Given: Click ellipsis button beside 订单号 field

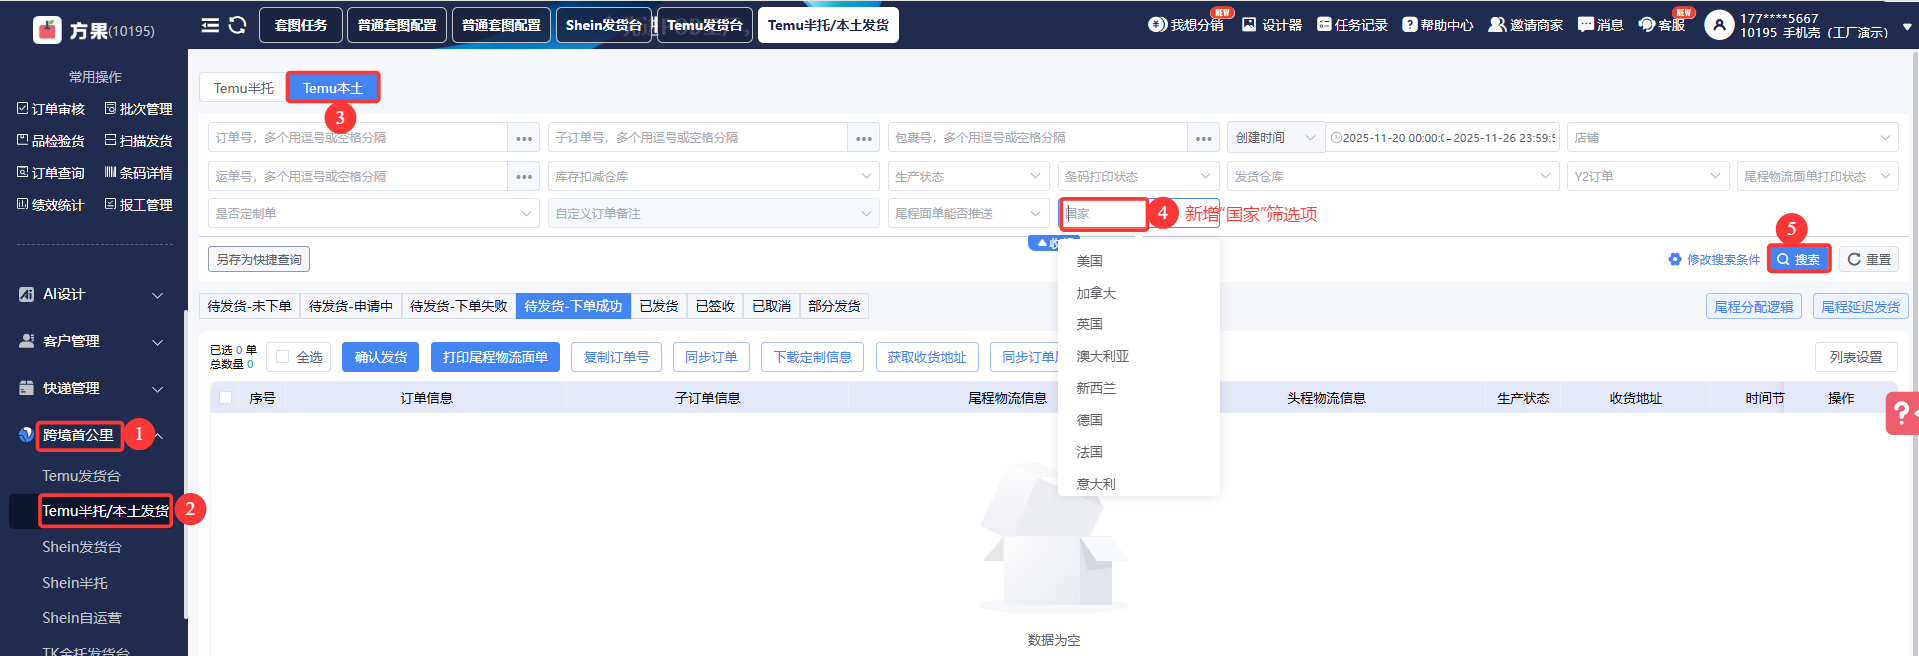Looking at the screenshot, I should coord(524,138).
